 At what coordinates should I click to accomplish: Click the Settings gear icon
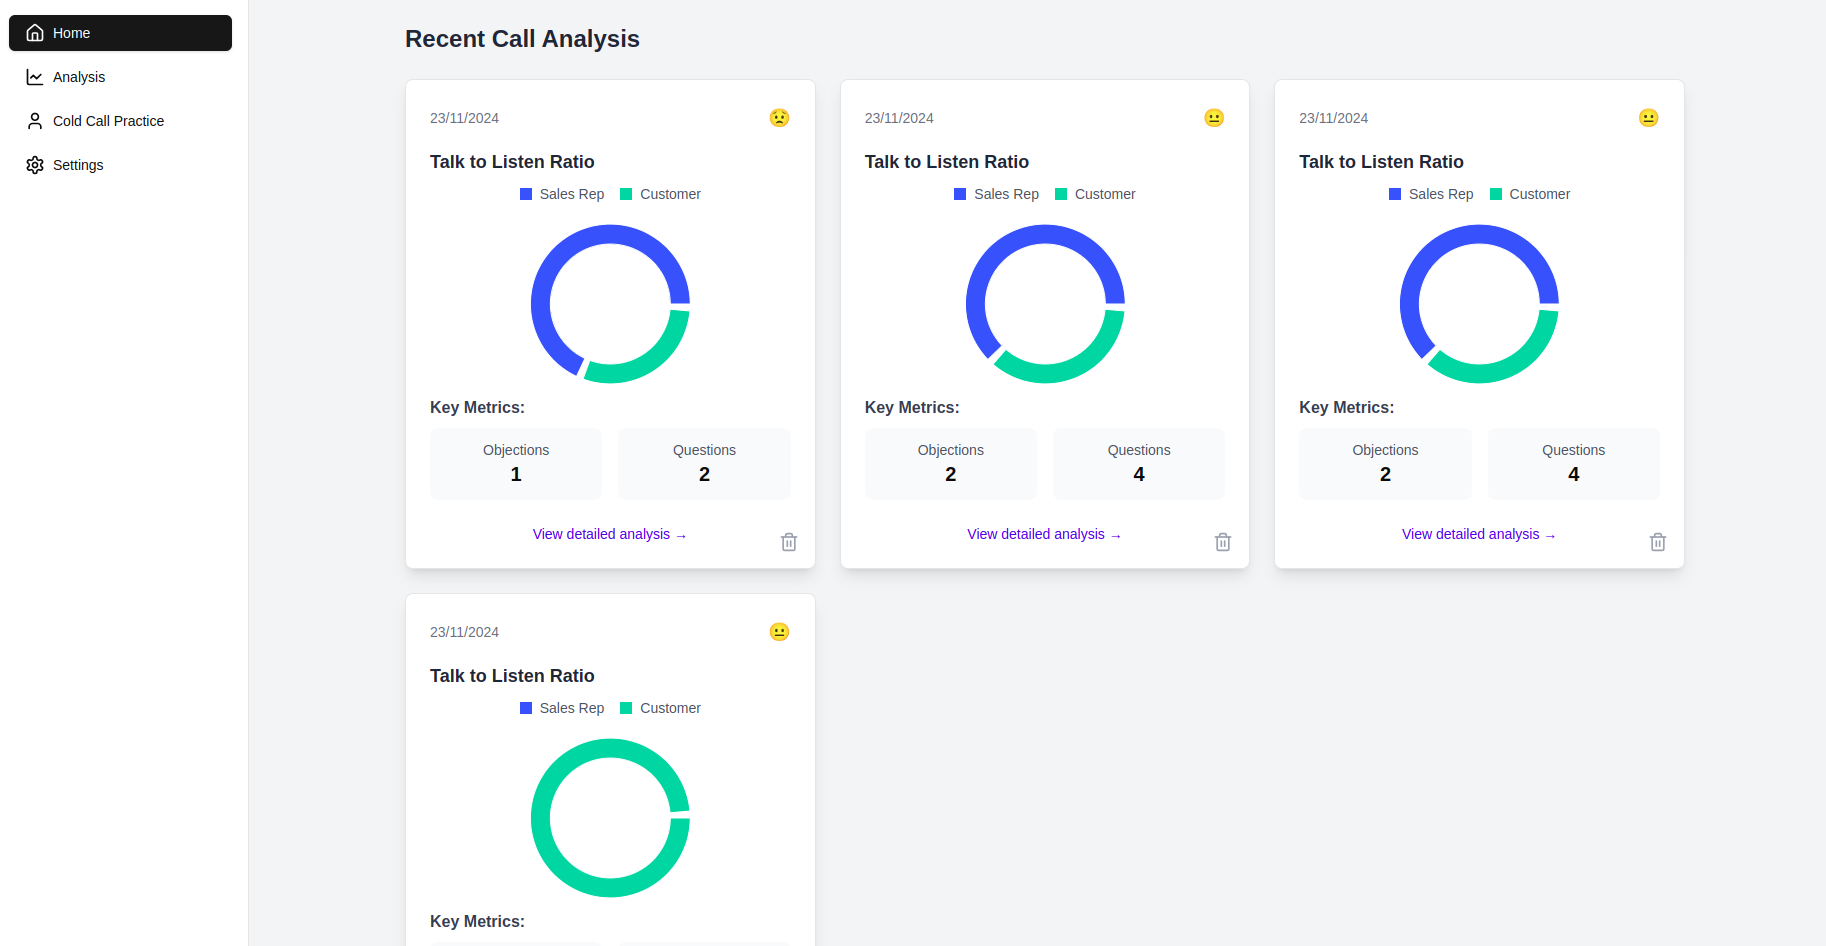[x=35, y=165]
